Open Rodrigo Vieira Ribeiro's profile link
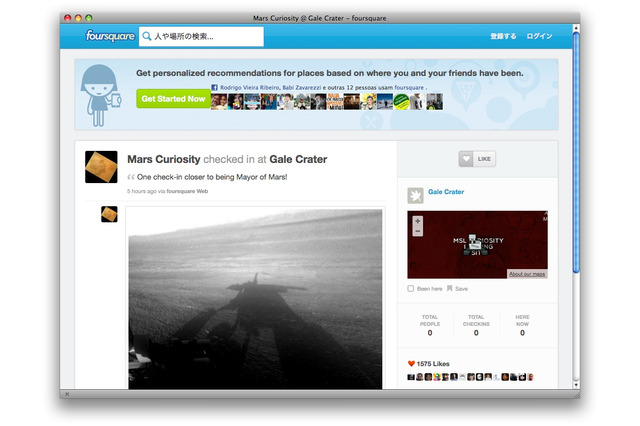 tap(250, 87)
